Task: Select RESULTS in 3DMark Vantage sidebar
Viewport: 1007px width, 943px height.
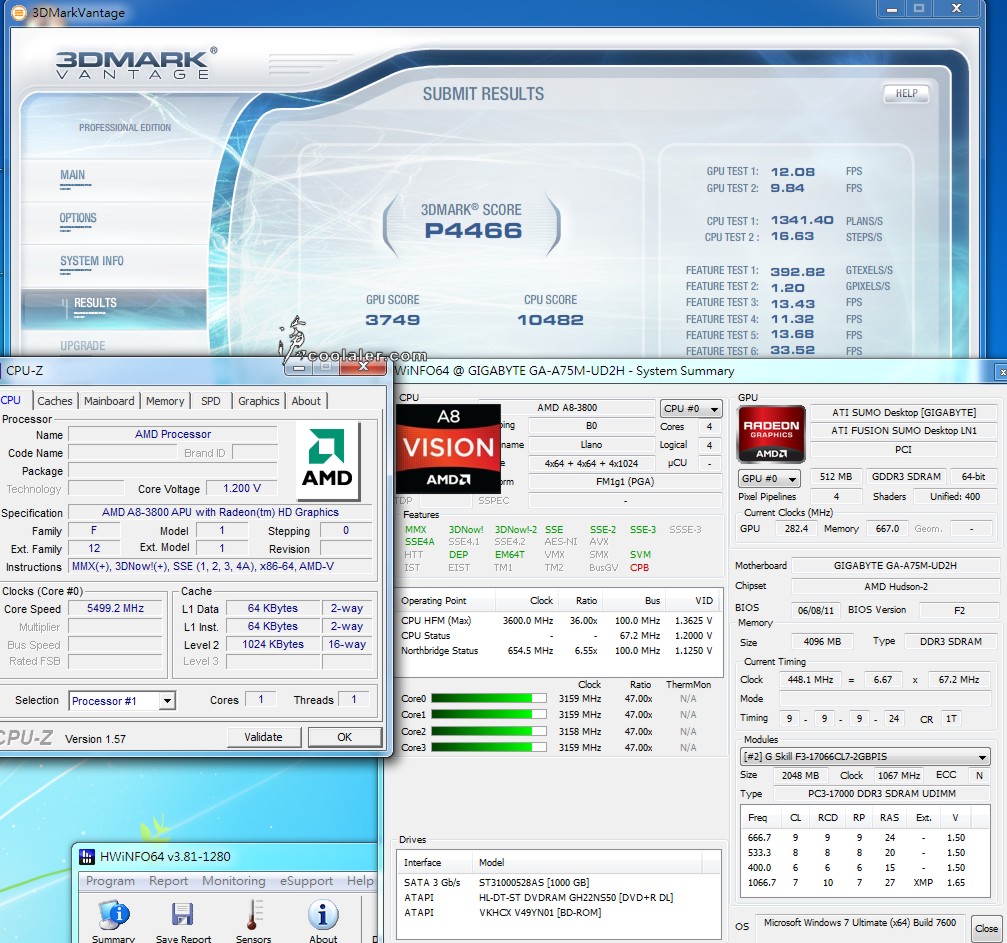Action: [114, 308]
